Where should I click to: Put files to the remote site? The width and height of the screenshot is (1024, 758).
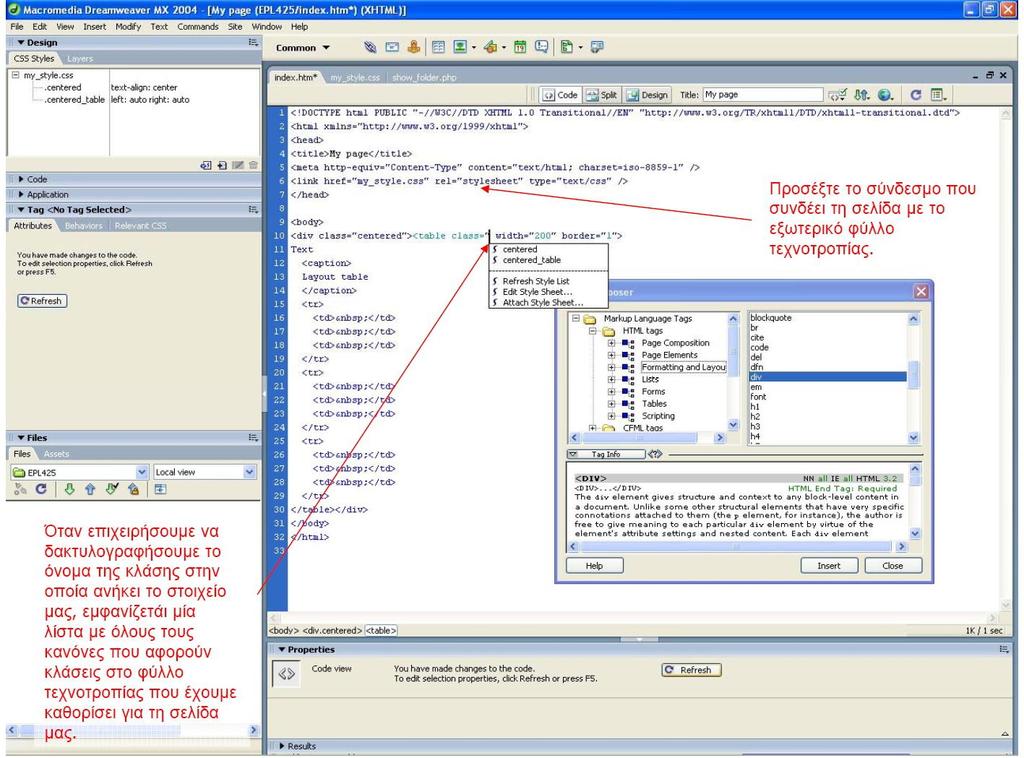click(x=90, y=489)
